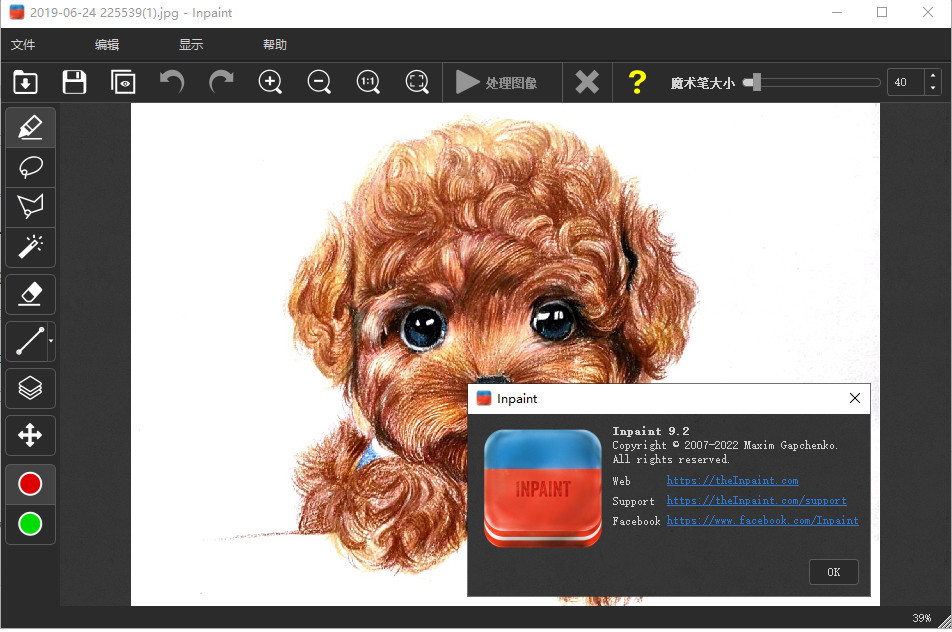Increase the magic pen size with the up arrow
The image size is (952, 632).
pyautogui.click(x=933, y=76)
